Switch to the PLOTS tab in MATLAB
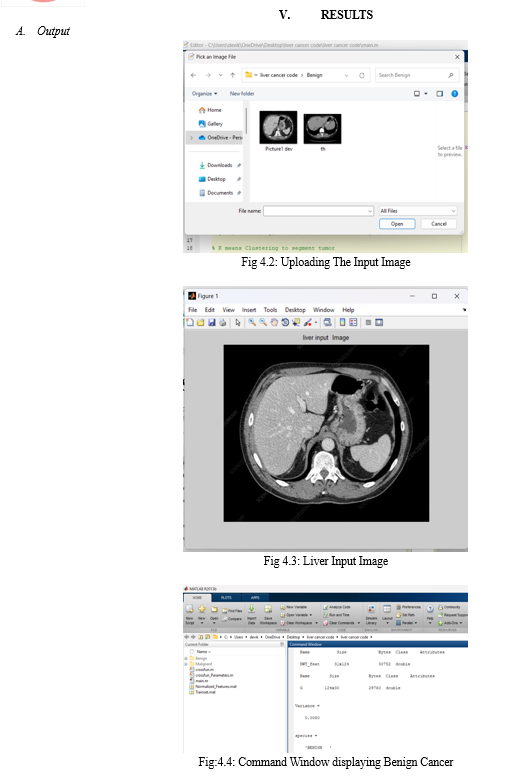520x779 pixels. pyautogui.click(x=226, y=597)
